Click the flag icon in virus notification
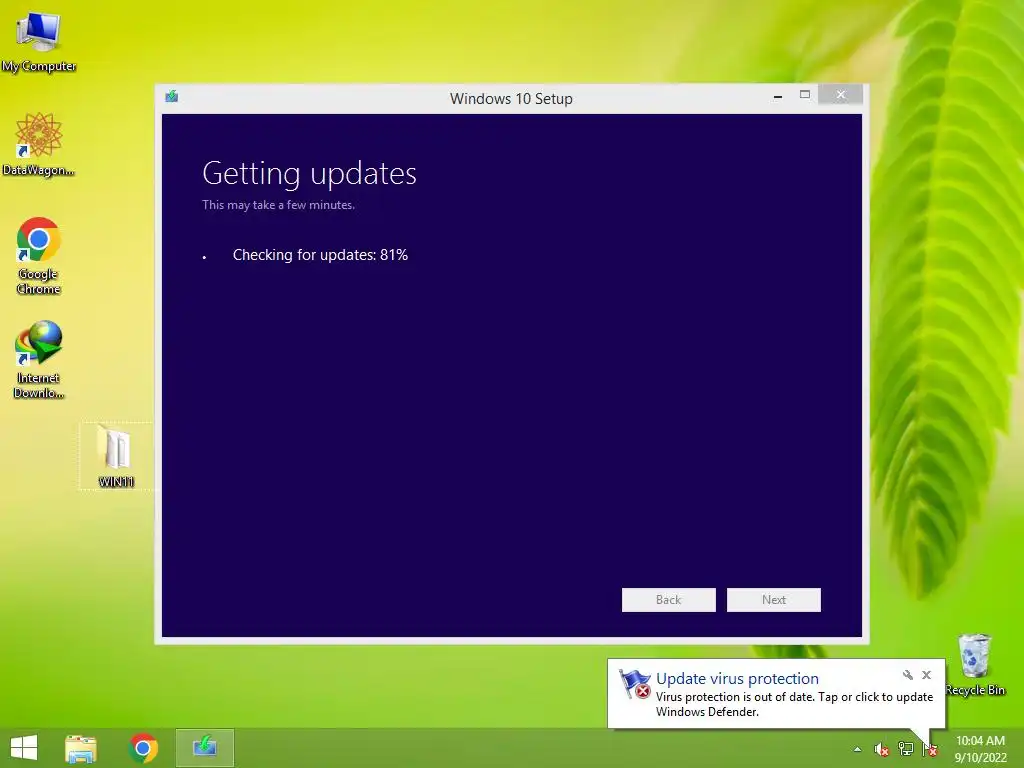 (635, 684)
